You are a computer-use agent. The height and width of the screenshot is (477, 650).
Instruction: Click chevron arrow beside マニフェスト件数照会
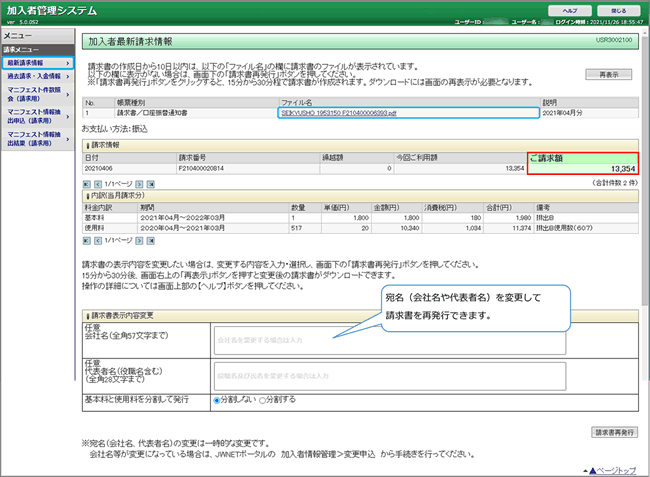tap(68, 94)
